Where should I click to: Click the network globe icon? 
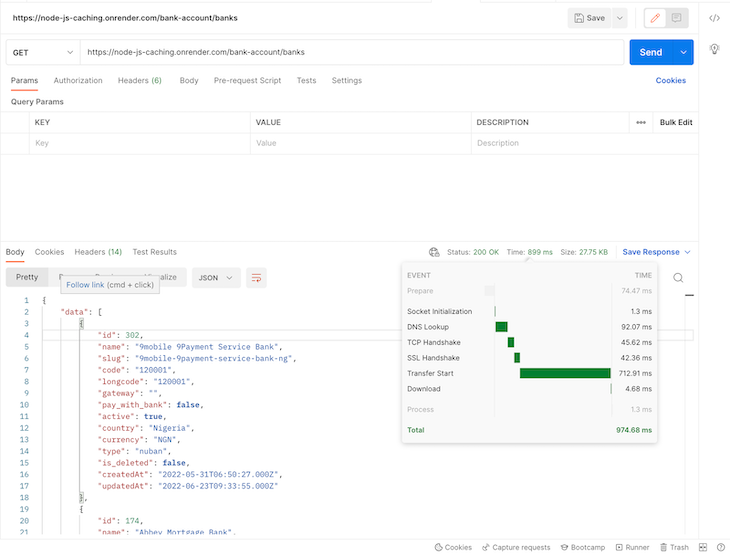(x=434, y=252)
